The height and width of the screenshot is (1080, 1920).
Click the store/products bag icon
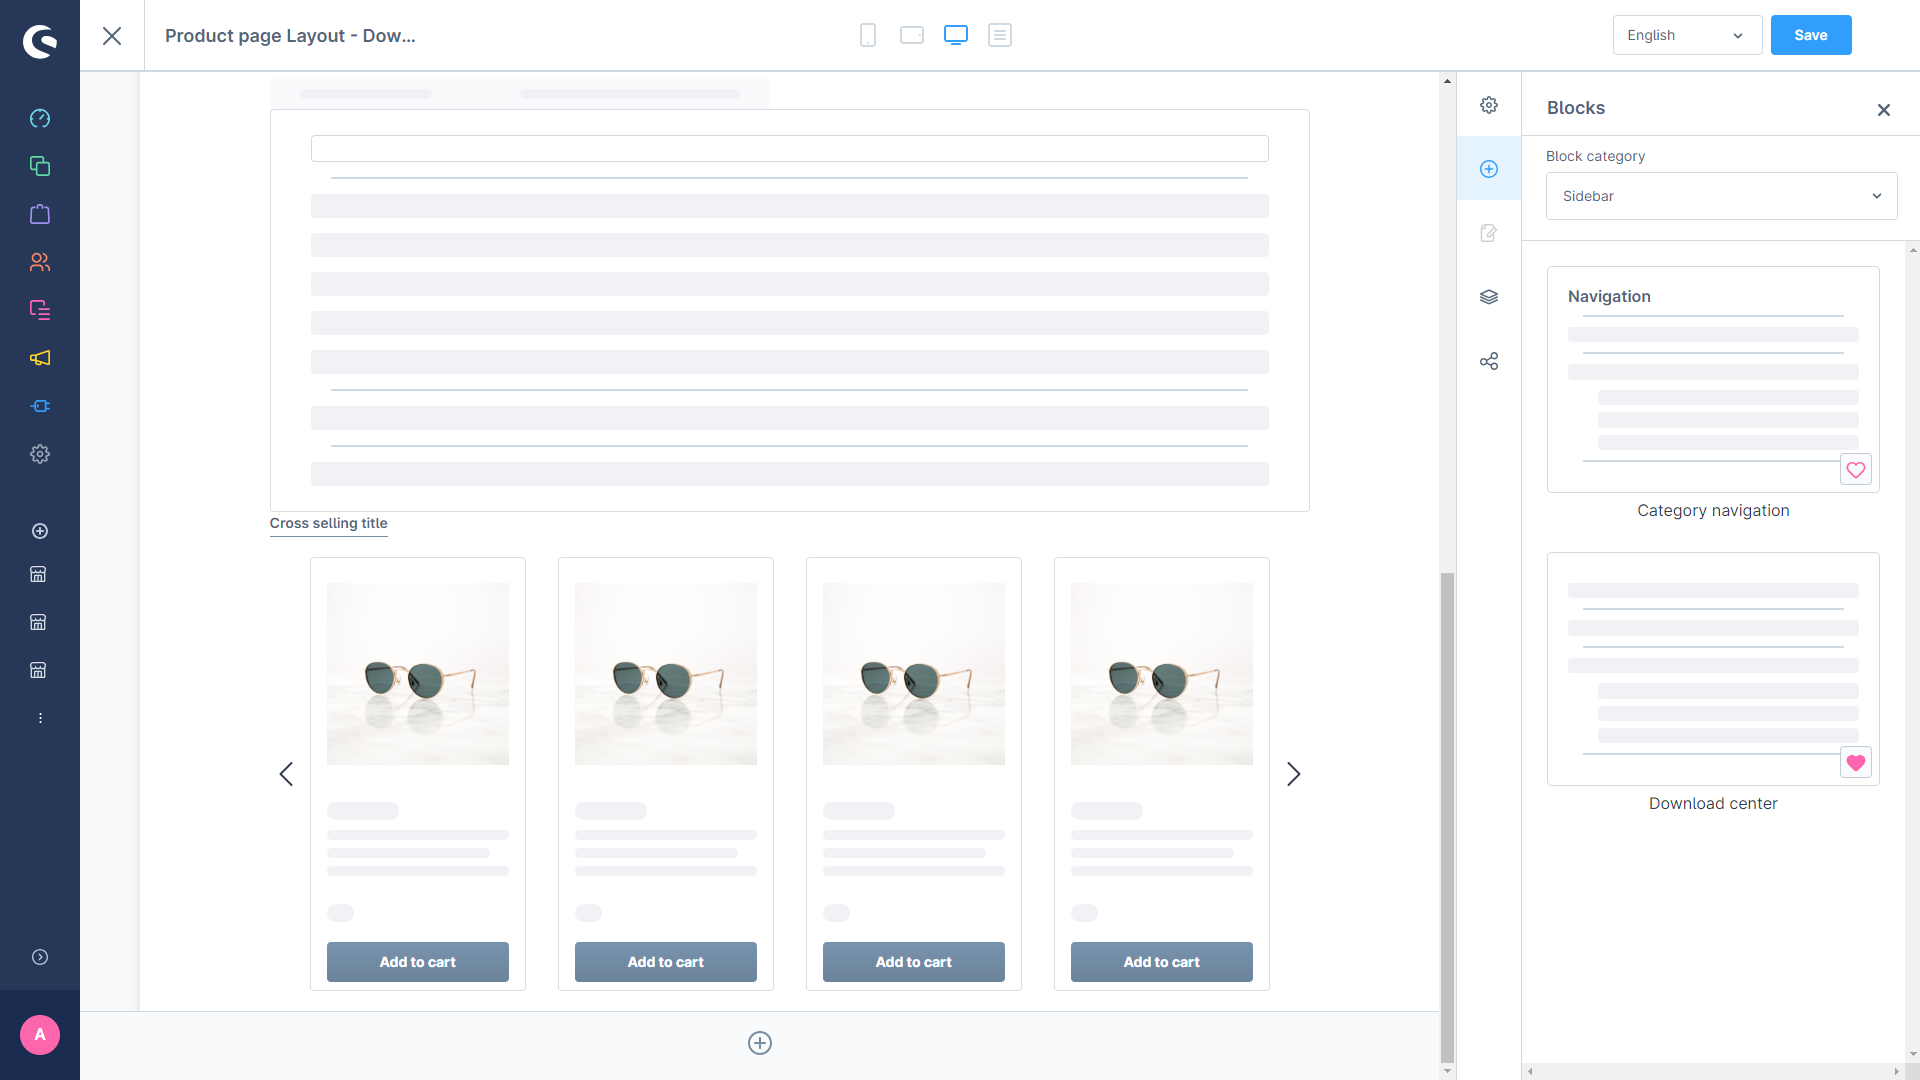(40, 214)
